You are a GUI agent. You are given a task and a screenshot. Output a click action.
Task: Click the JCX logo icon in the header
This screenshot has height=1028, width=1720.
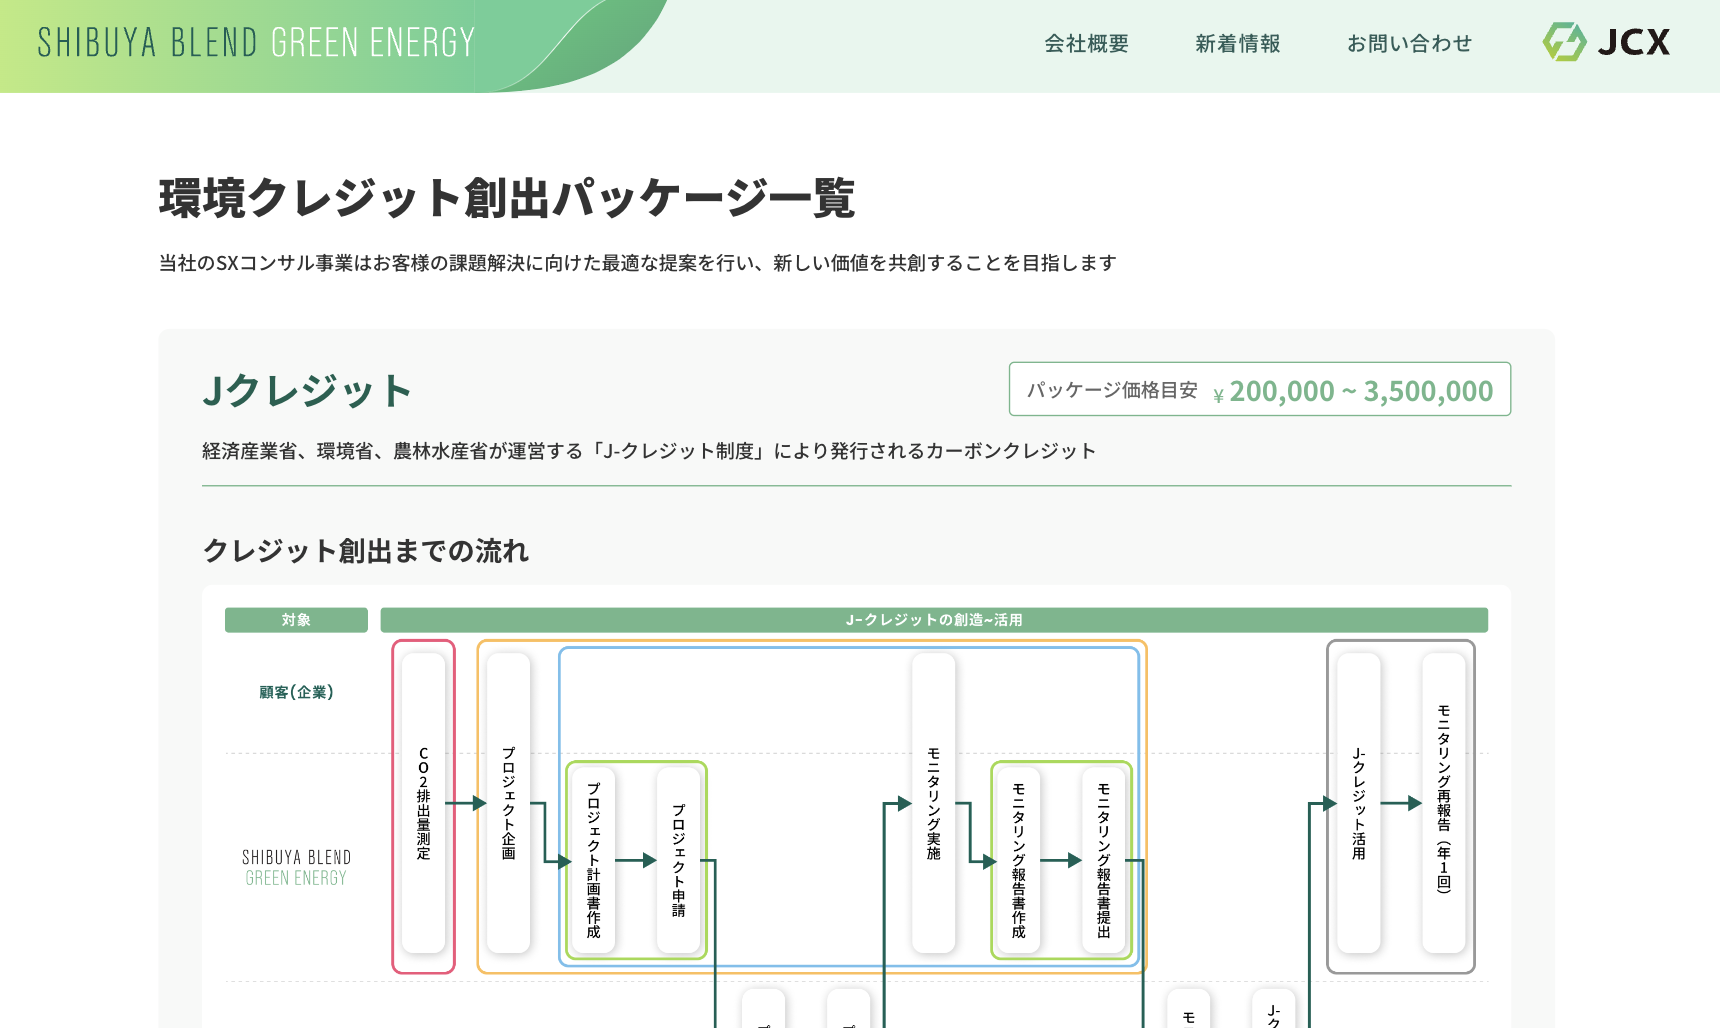[1606, 42]
